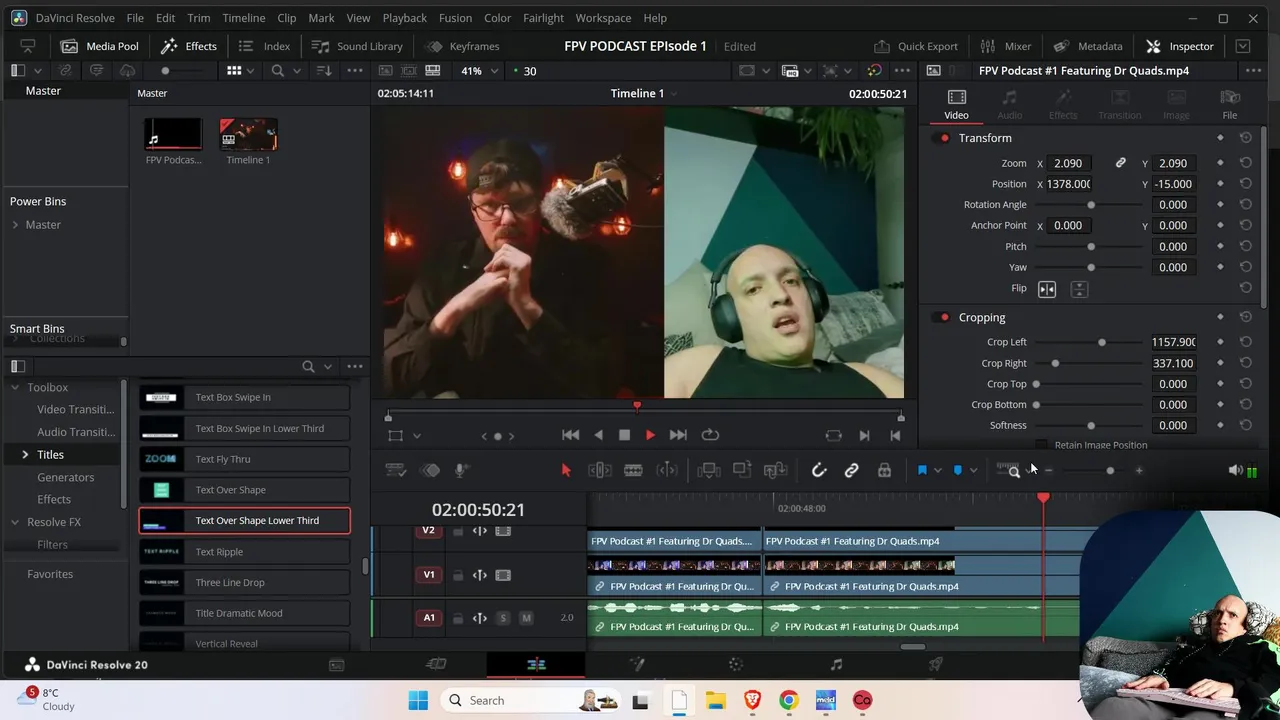
Task: Open the flag color dropdown arrow
Action: click(937, 471)
